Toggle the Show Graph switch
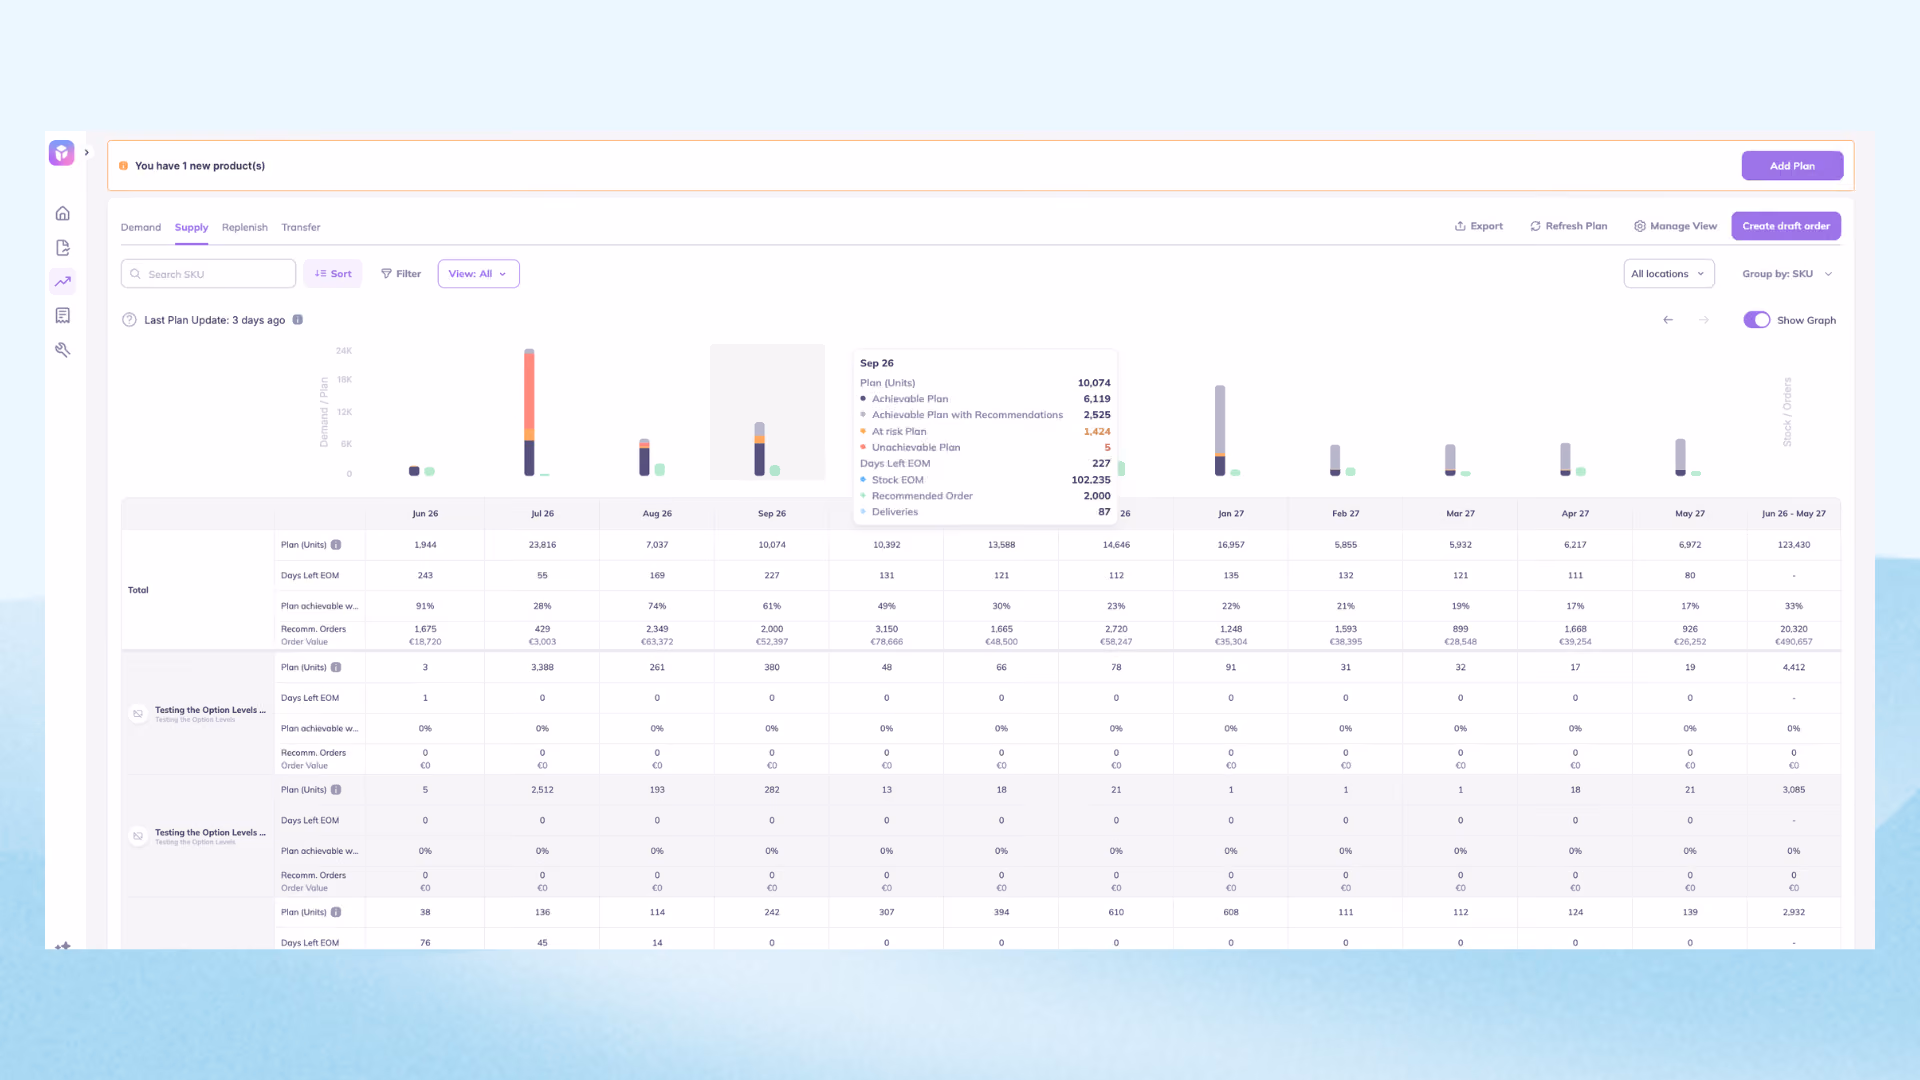The image size is (1920, 1080). pos(1757,320)
